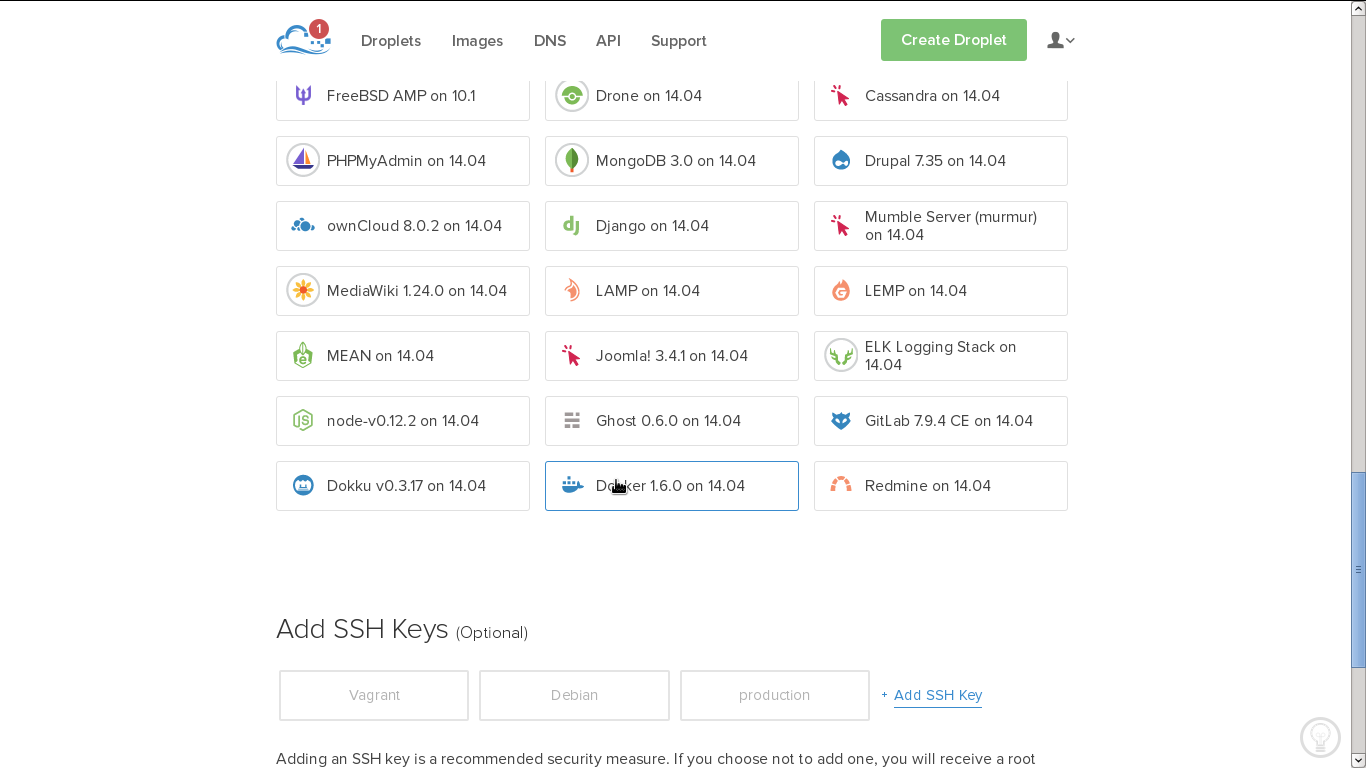Click the MongoDB leaf icon
The image size is (1366, 768).
(571, 161)
